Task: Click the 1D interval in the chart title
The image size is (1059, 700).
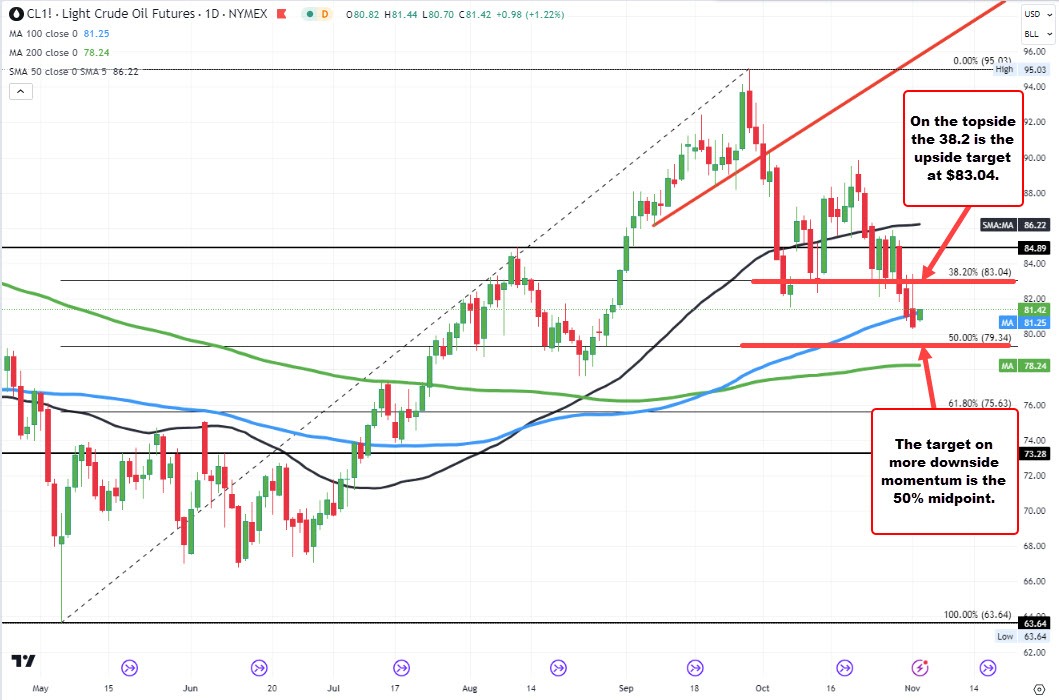Action: click(x=212, y=14)
